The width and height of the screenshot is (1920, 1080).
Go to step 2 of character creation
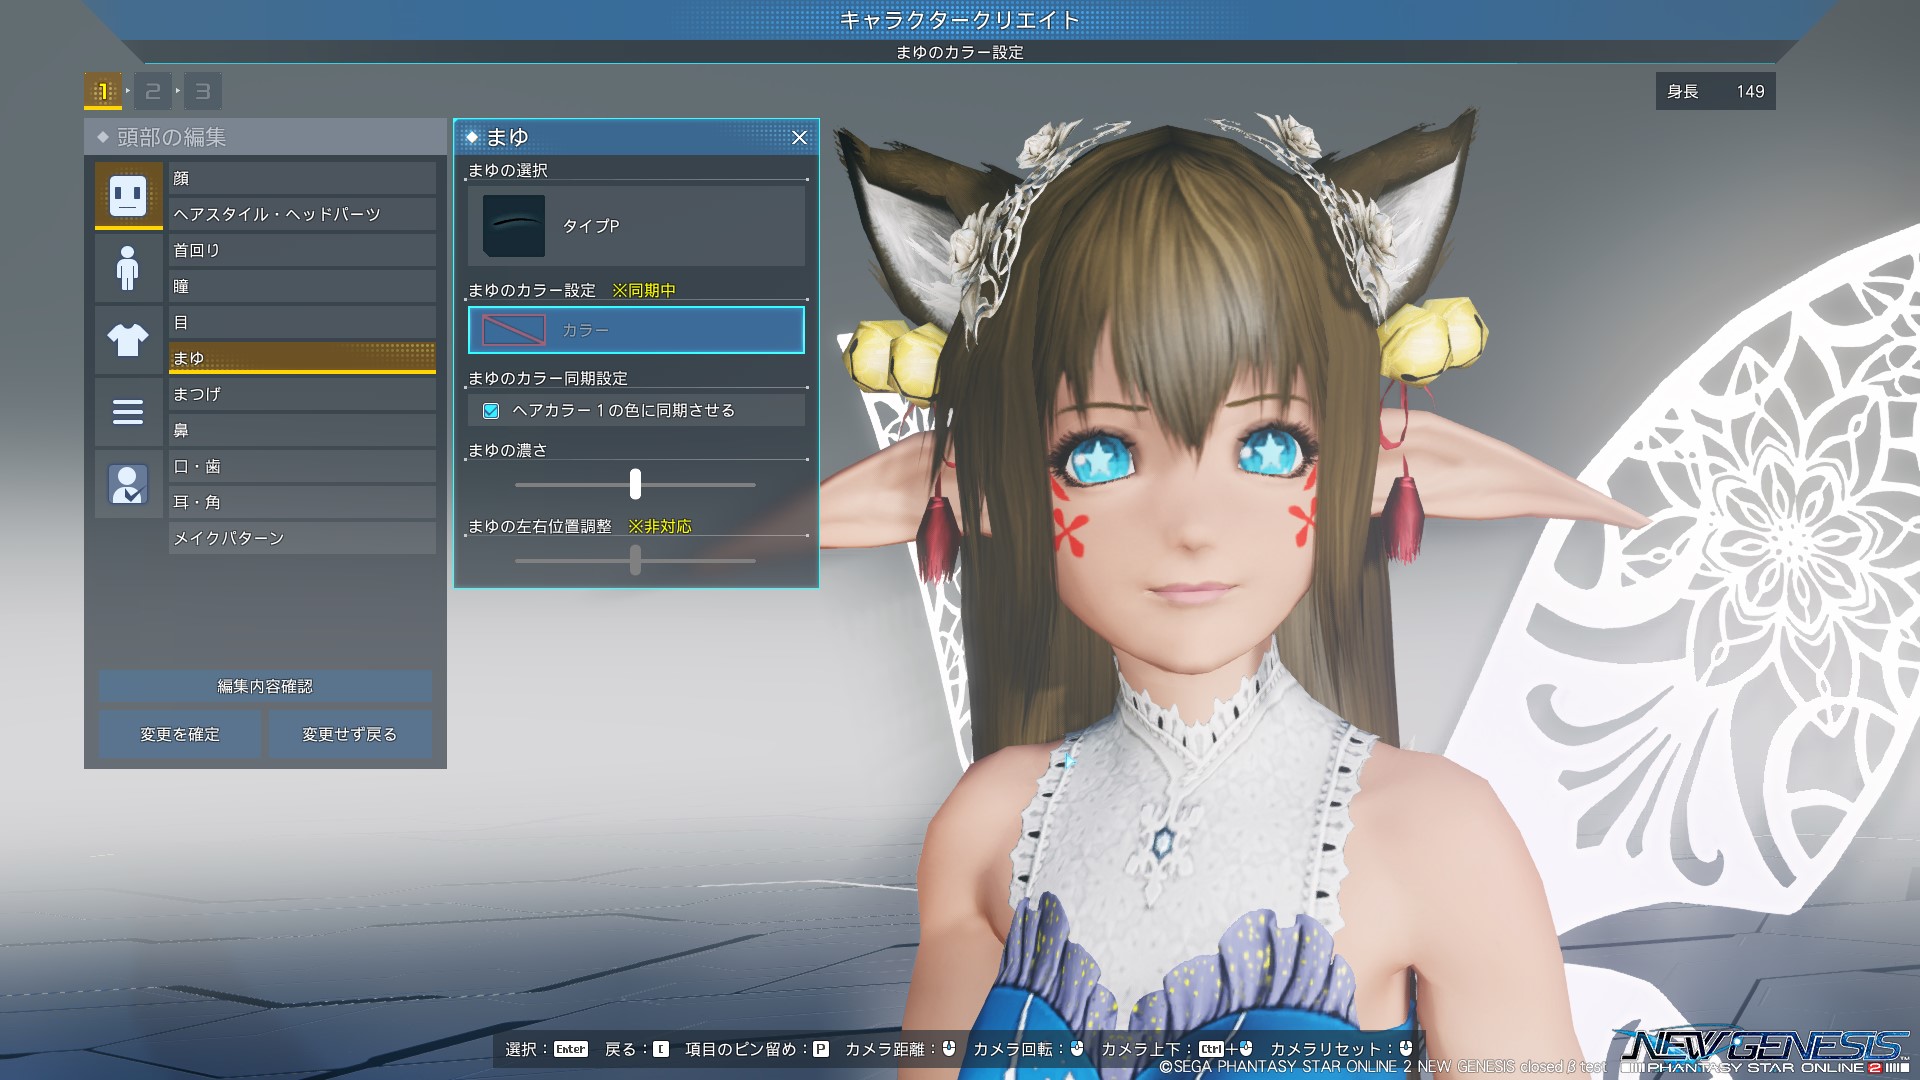(153, 91)
